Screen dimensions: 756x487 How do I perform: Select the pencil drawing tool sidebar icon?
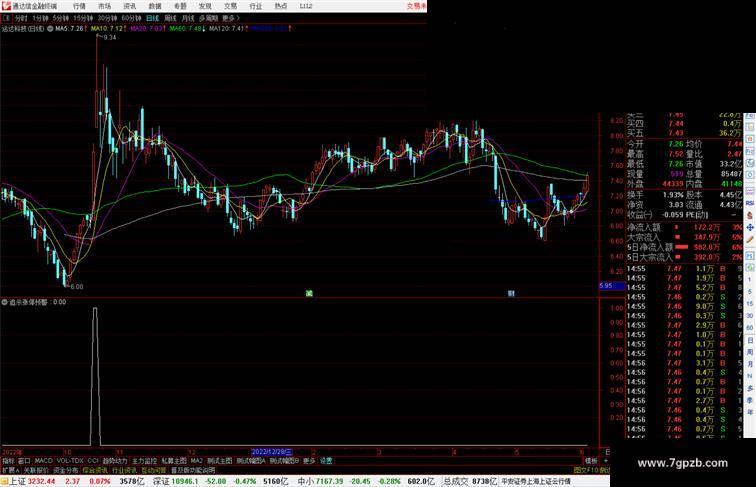(750, 240)
